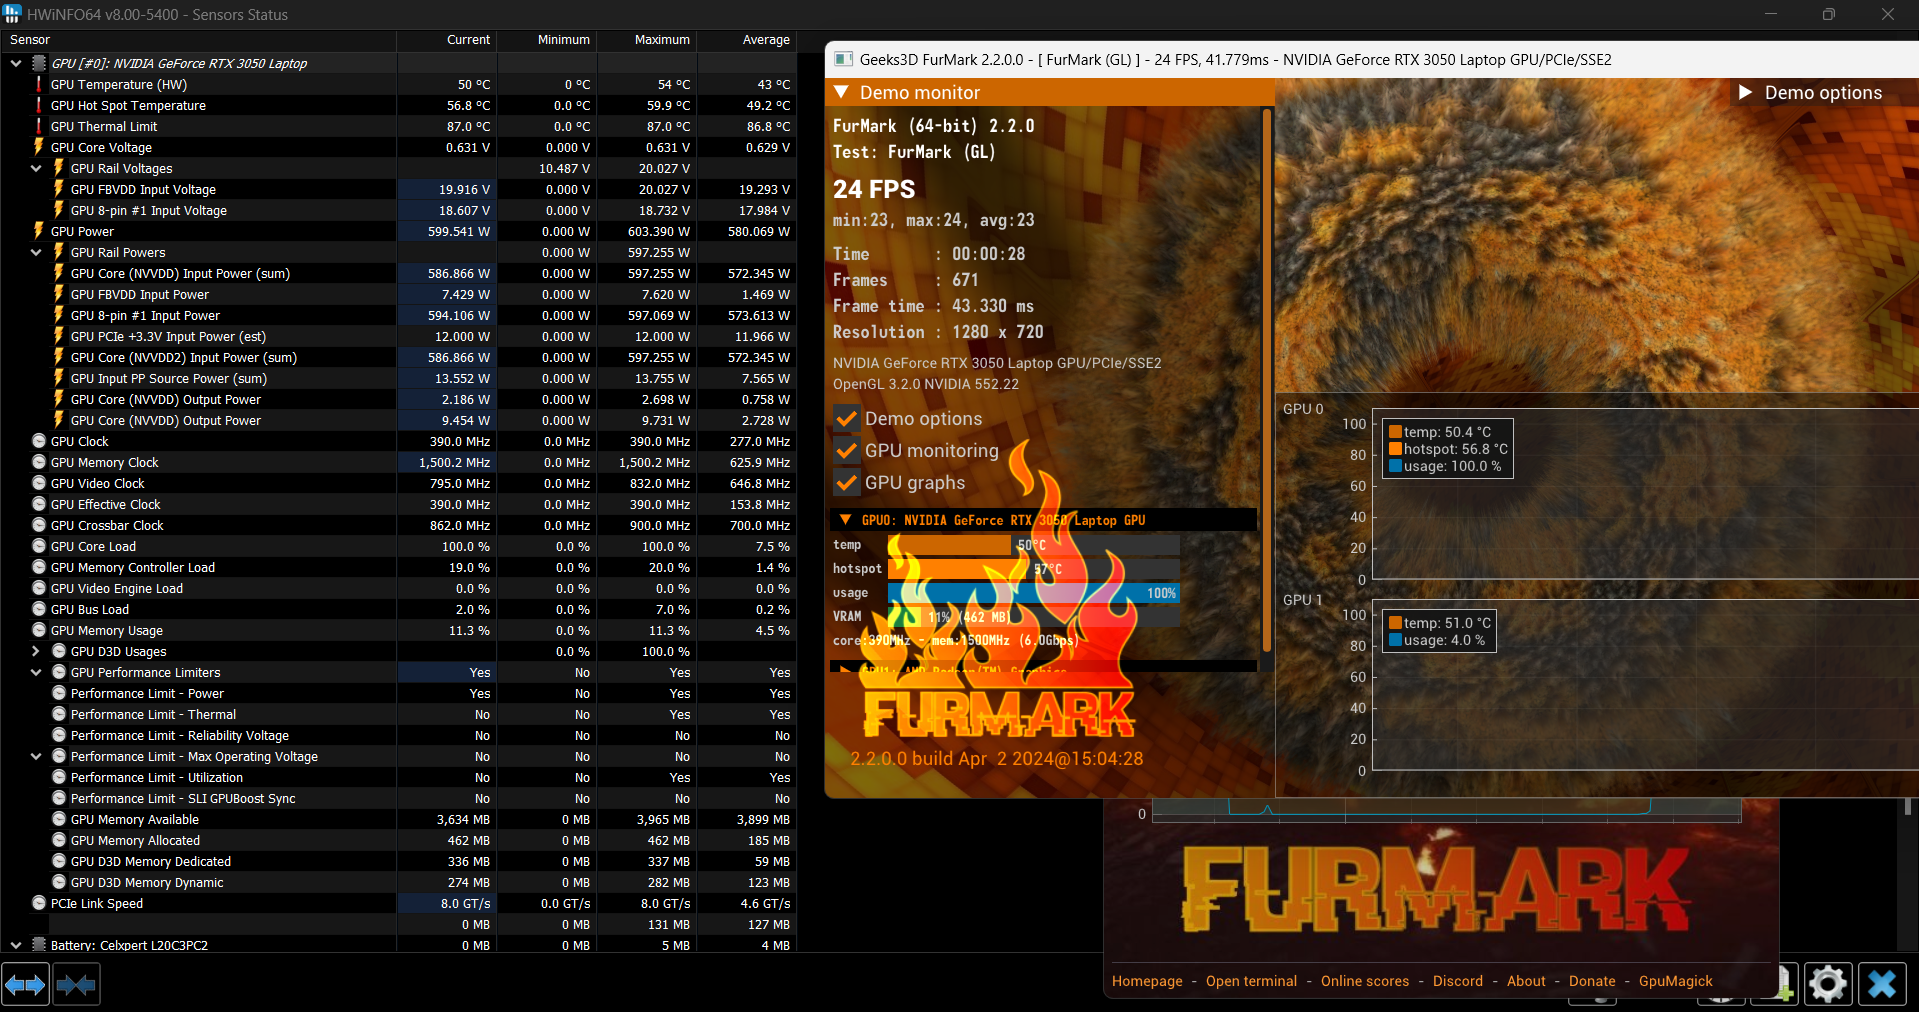Click GPU 8-pin #1 Input Power lightning icon
The image size is (1919, 1012).
pos(59,315)
